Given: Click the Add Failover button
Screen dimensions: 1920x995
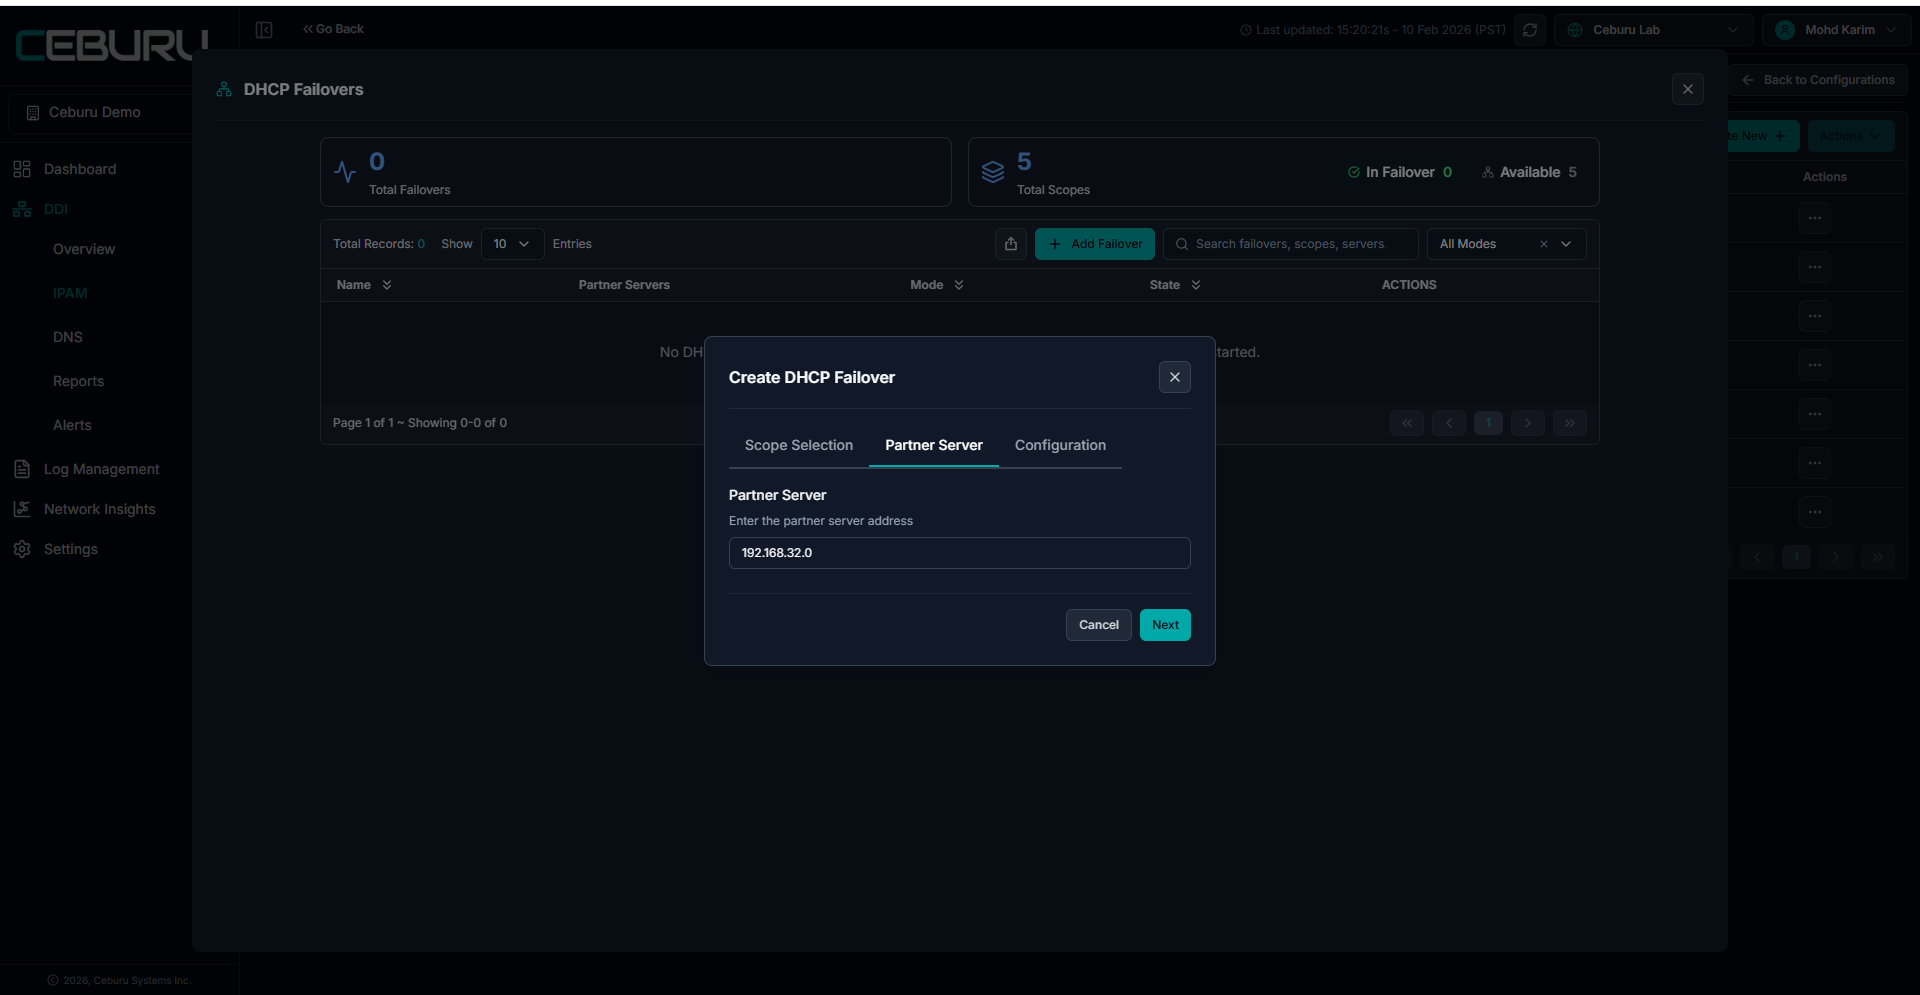Looking at the screenshot, I should coord(1095,244).
